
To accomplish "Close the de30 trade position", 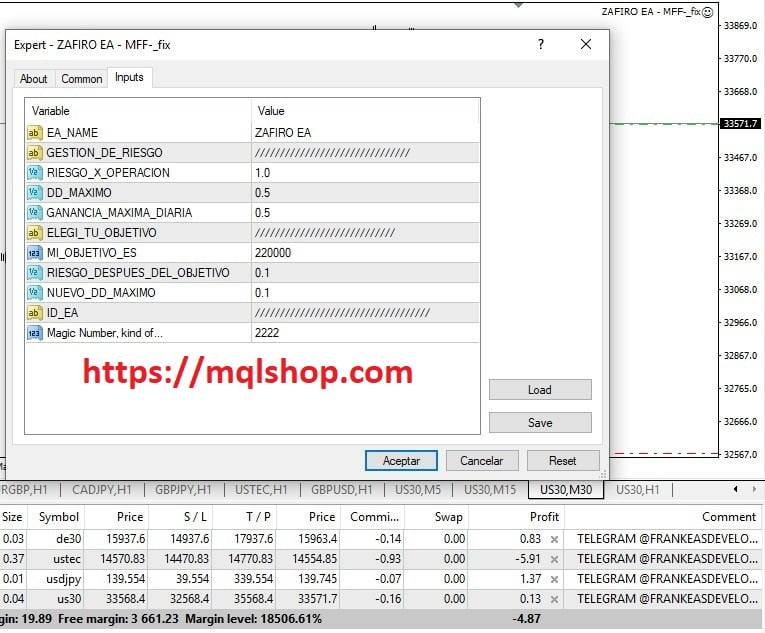I will click(554, 540).
